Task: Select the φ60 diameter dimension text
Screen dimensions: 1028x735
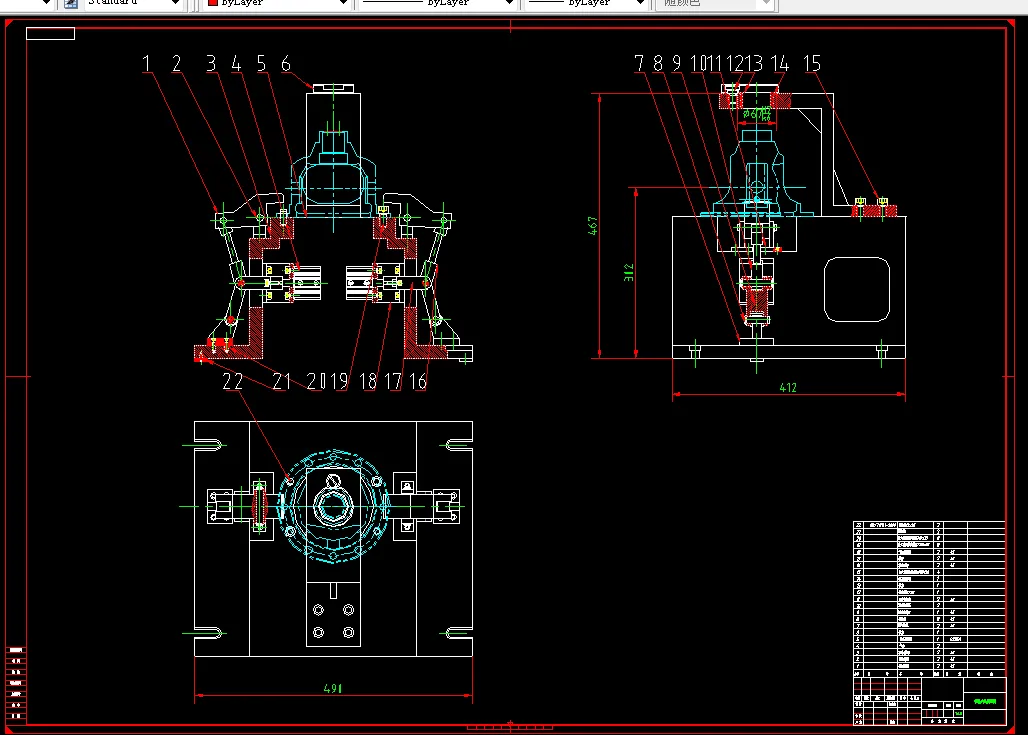Action: 757,114
